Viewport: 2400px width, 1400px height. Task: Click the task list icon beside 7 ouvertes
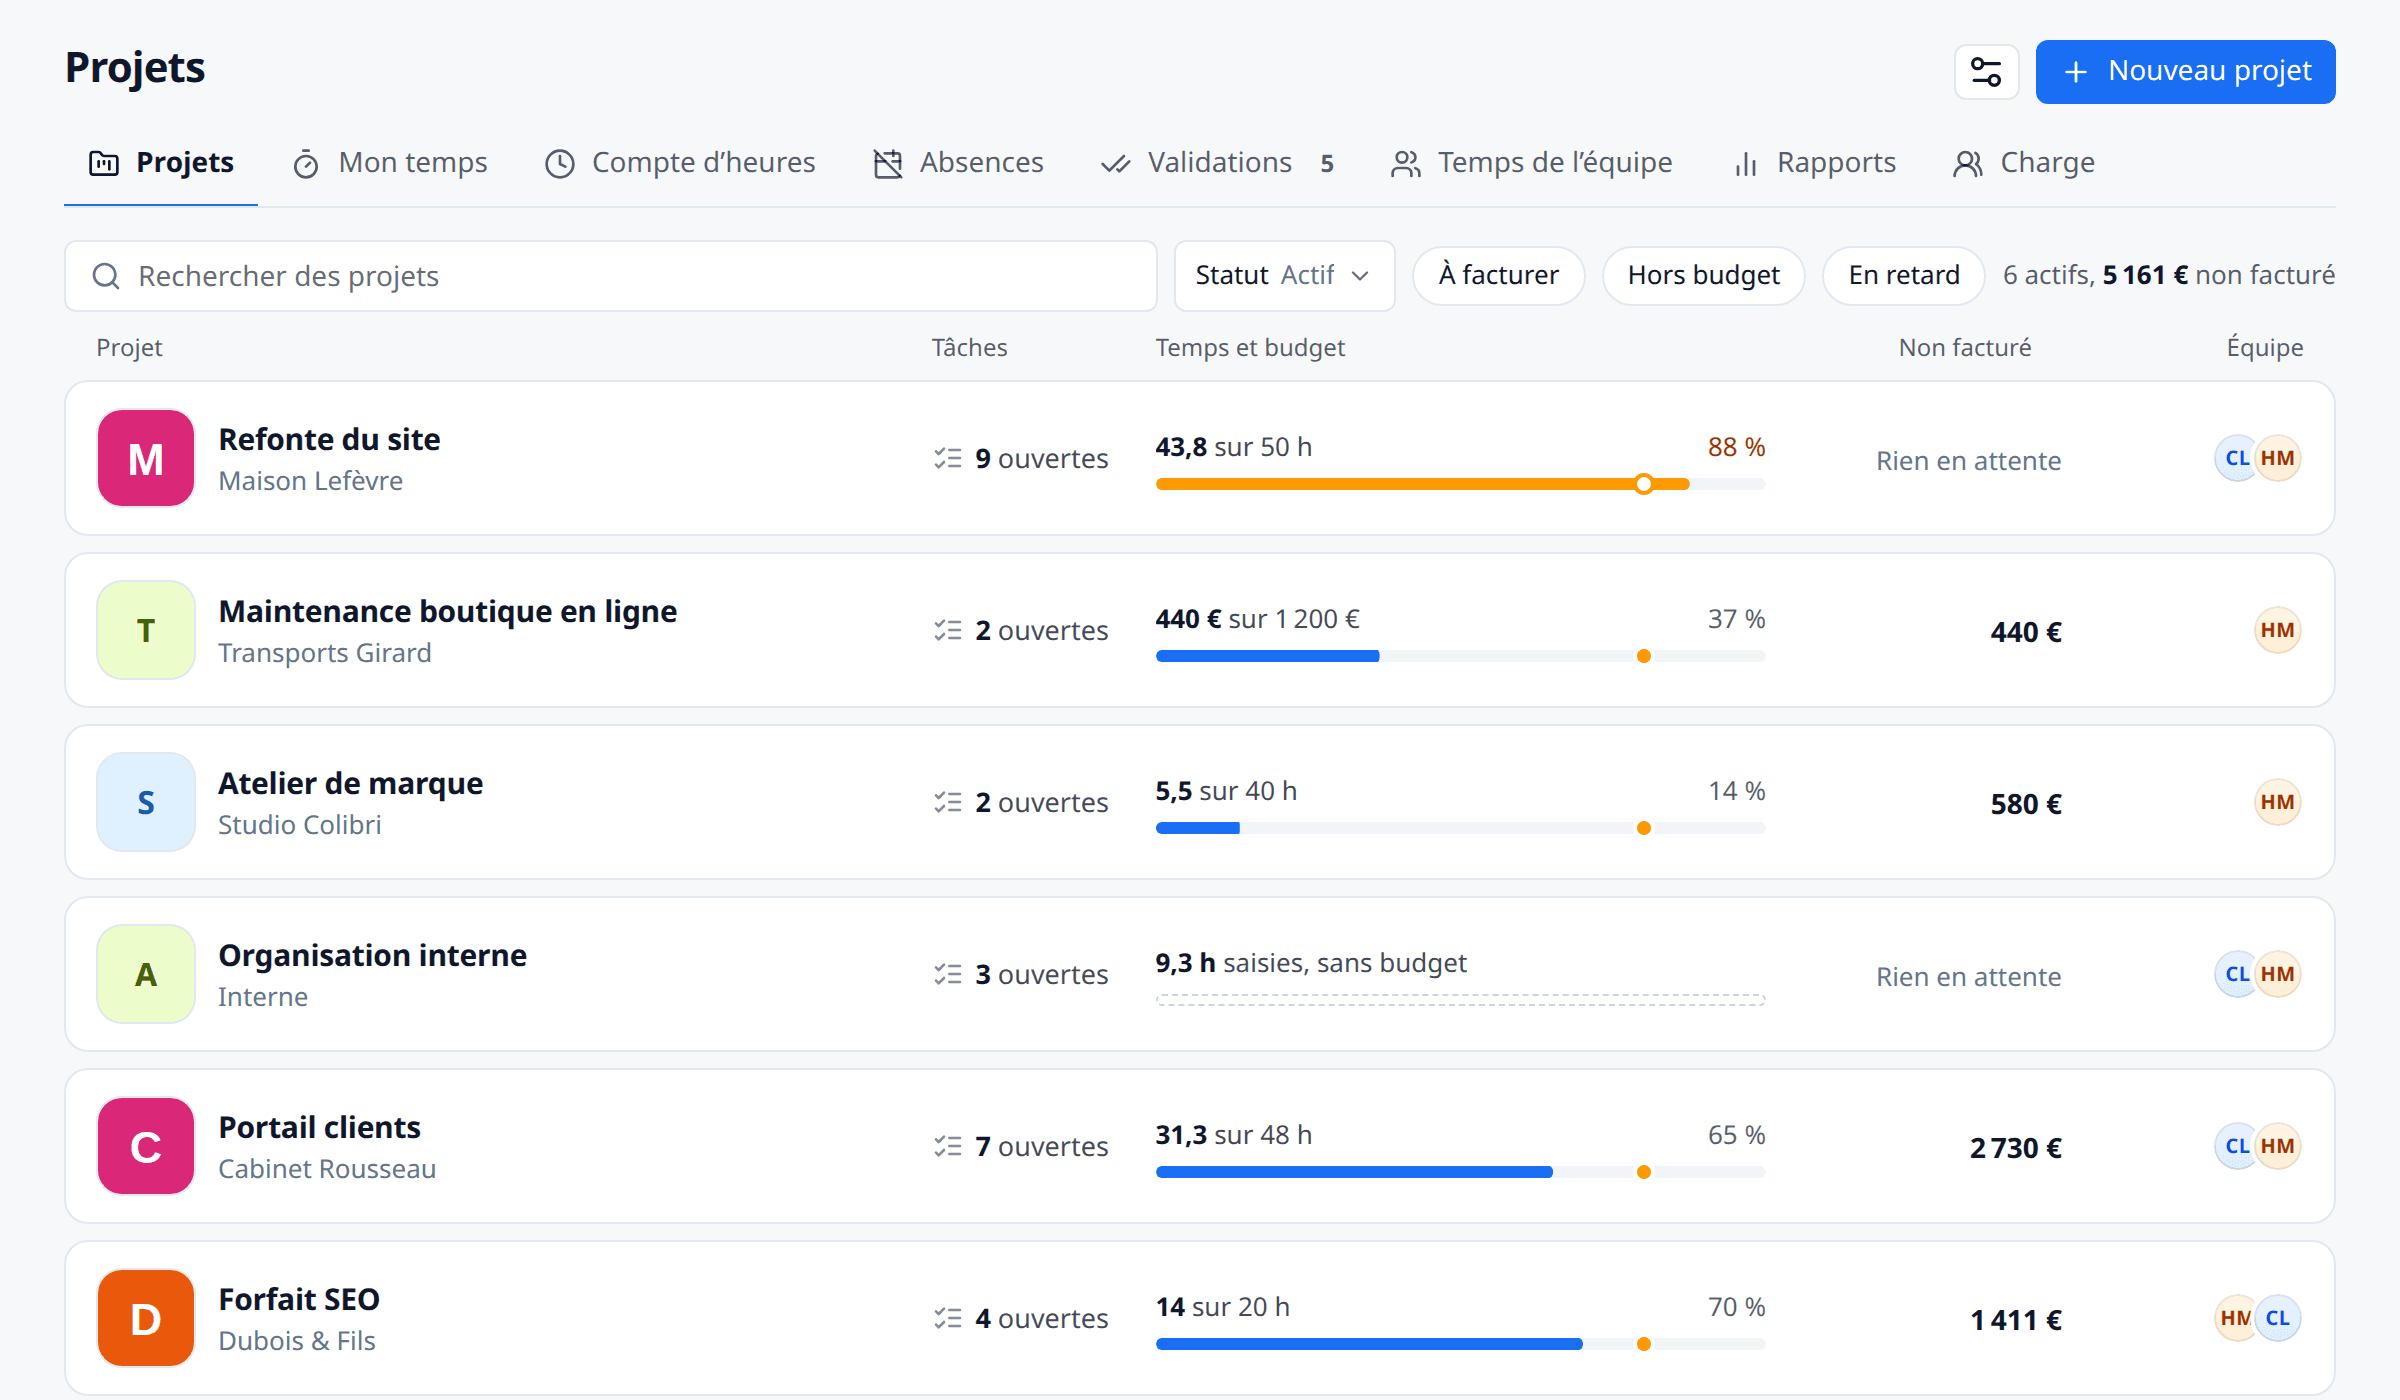(948, 1146)
